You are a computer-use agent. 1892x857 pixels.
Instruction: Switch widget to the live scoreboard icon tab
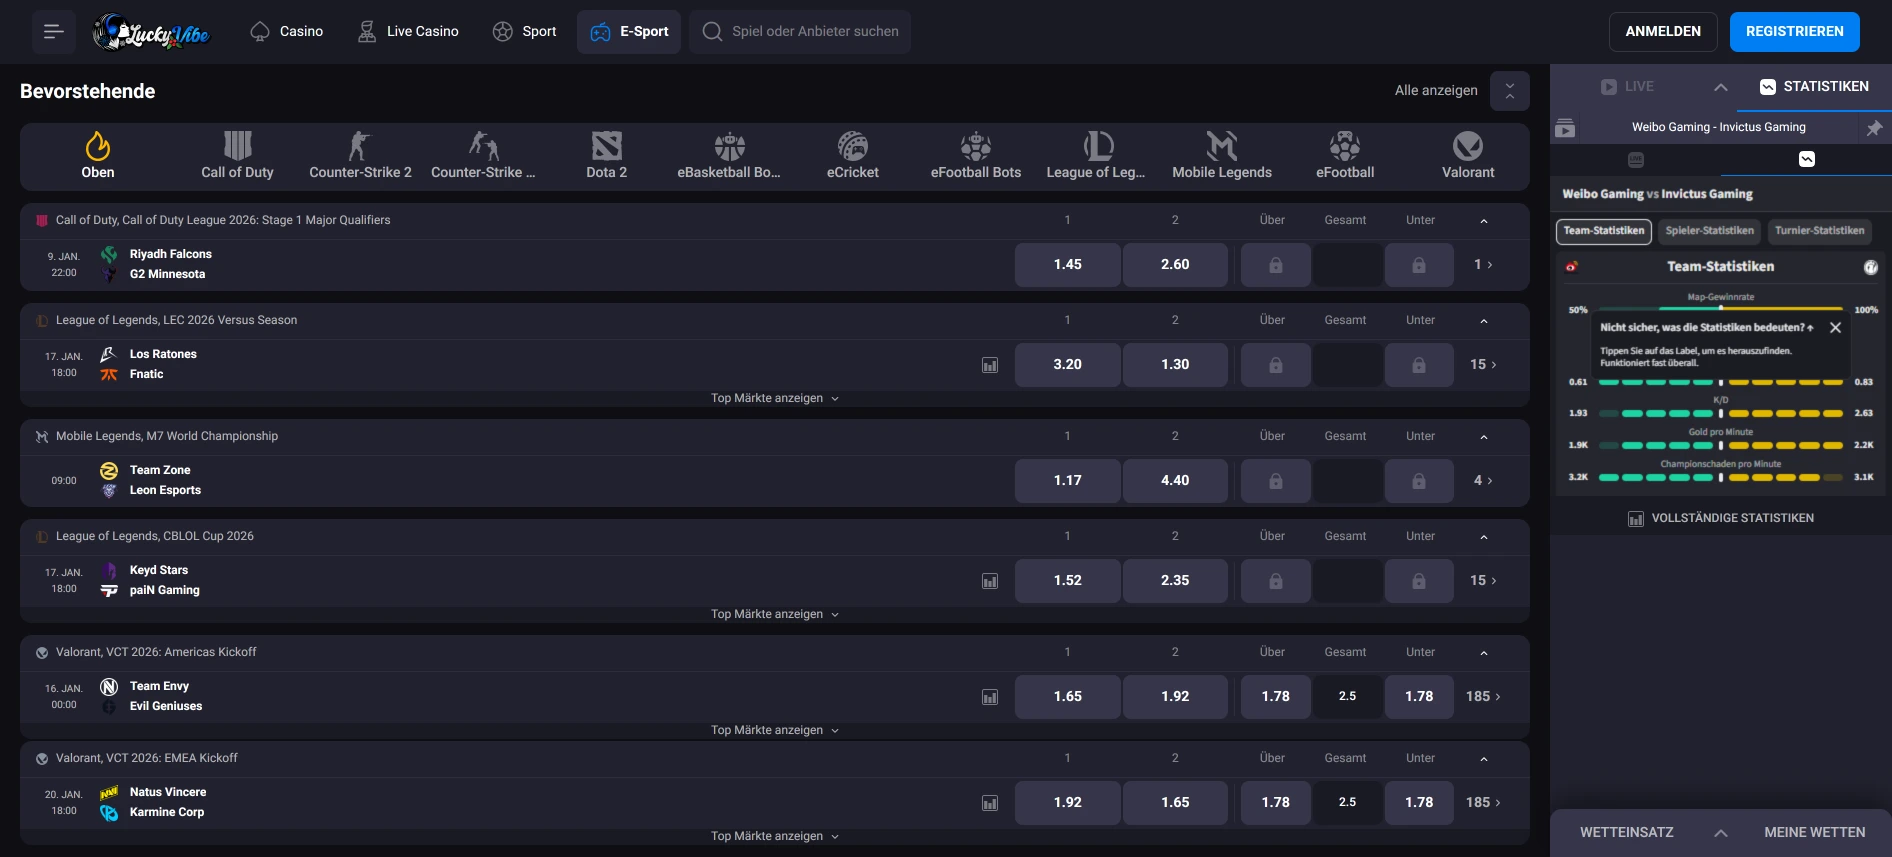1636,159
